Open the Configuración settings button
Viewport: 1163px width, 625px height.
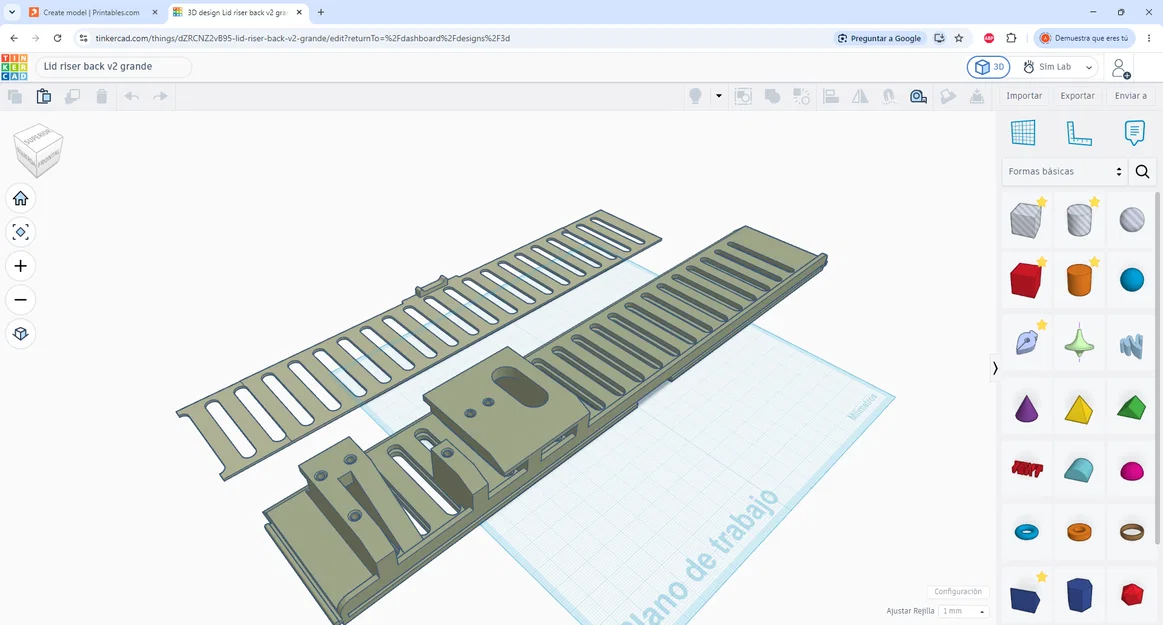[958, 592]
